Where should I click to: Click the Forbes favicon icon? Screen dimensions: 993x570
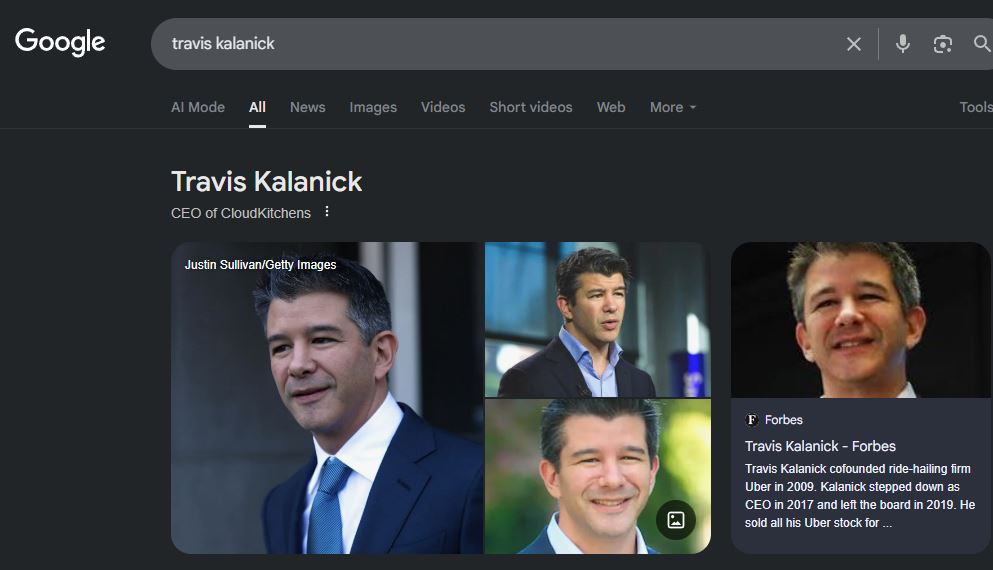point(752,419)
